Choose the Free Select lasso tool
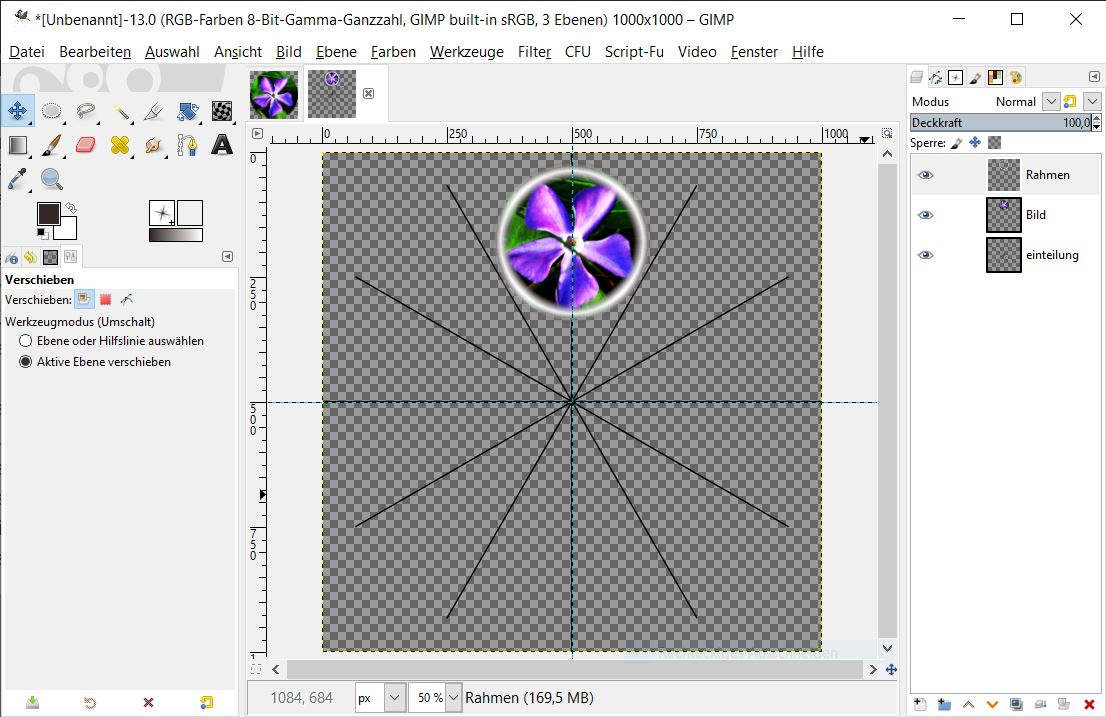The width and height of the screenshot is (1106, 717). coord(85,111)
